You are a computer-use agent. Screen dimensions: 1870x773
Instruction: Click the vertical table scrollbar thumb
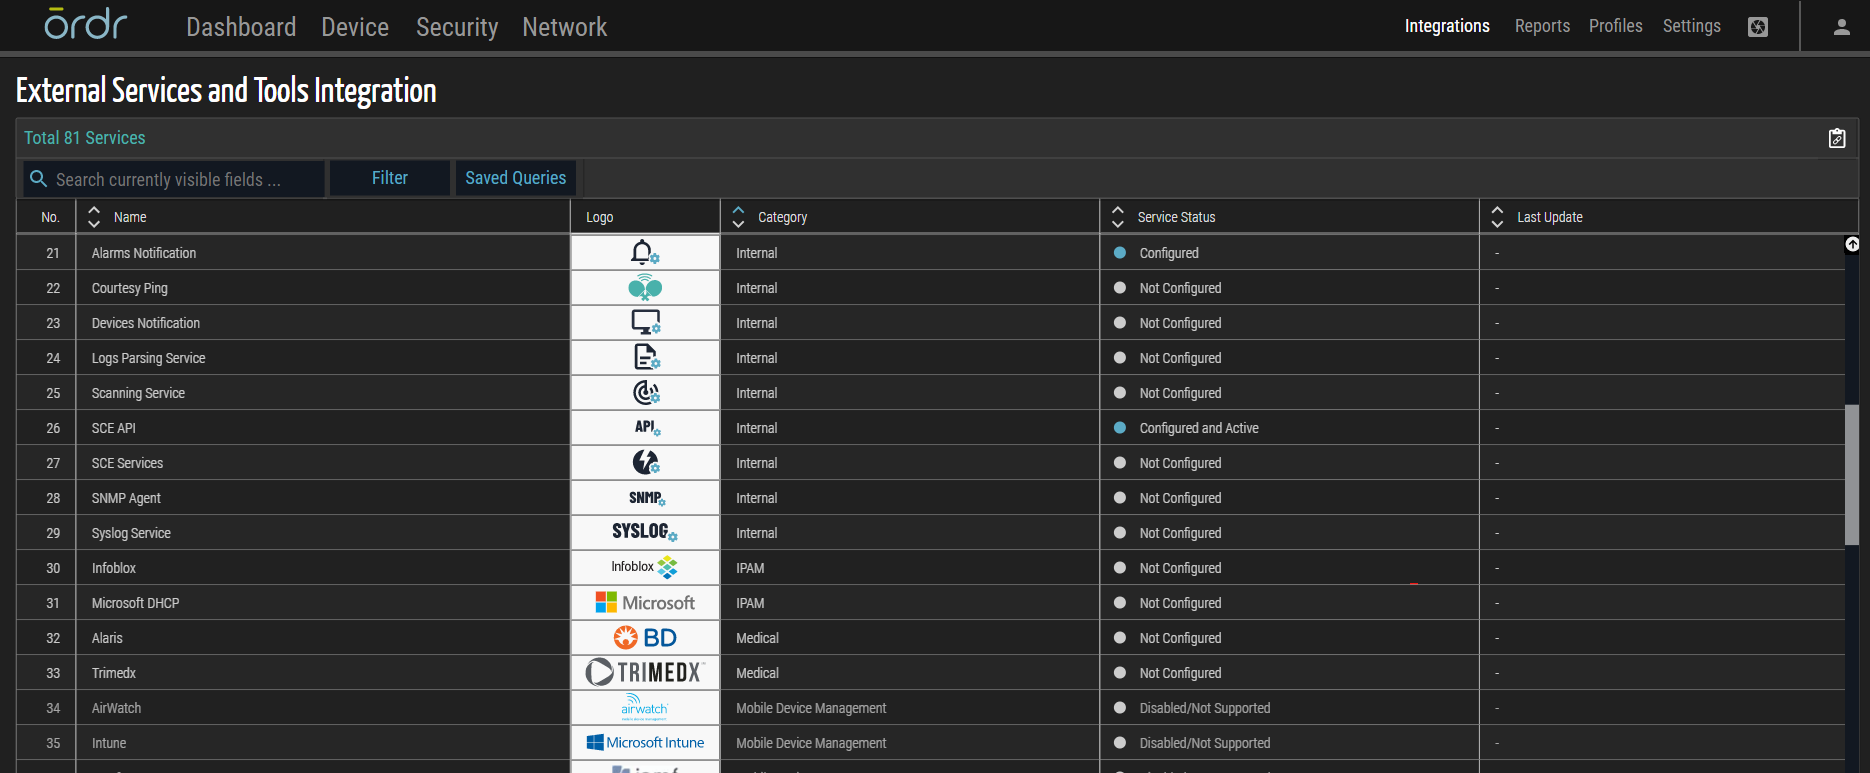(1852, 475)
